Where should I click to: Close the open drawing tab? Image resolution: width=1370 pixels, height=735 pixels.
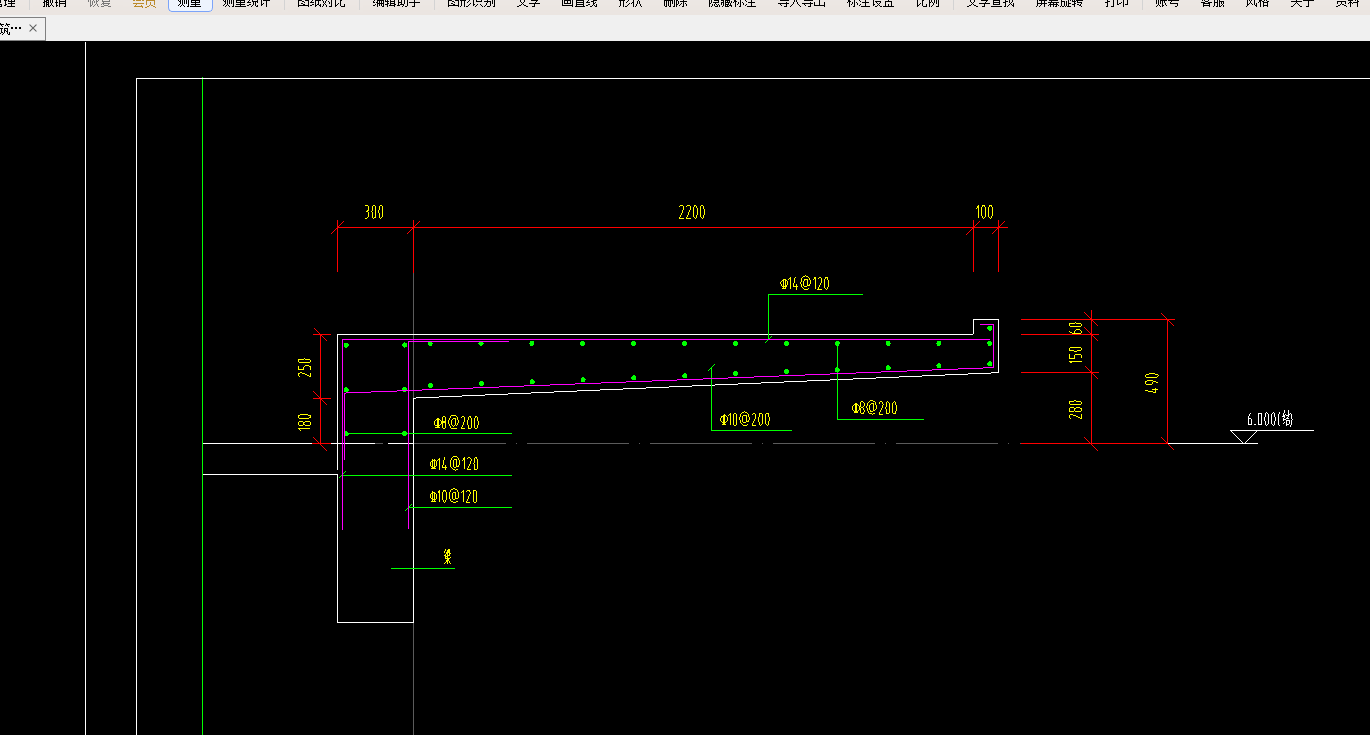[x=33, y=28]
